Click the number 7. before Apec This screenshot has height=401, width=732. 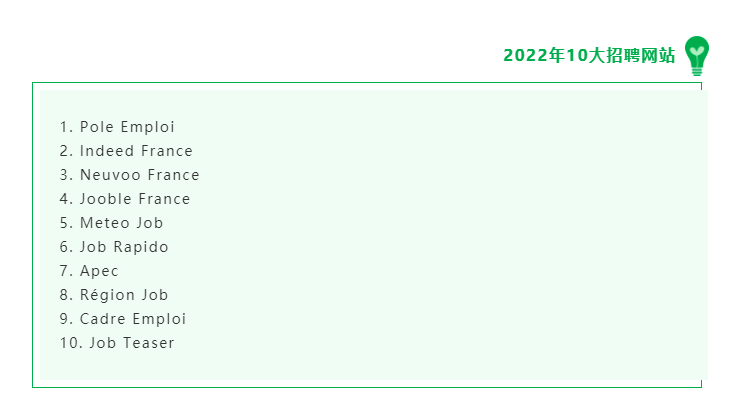click(66, 271)
